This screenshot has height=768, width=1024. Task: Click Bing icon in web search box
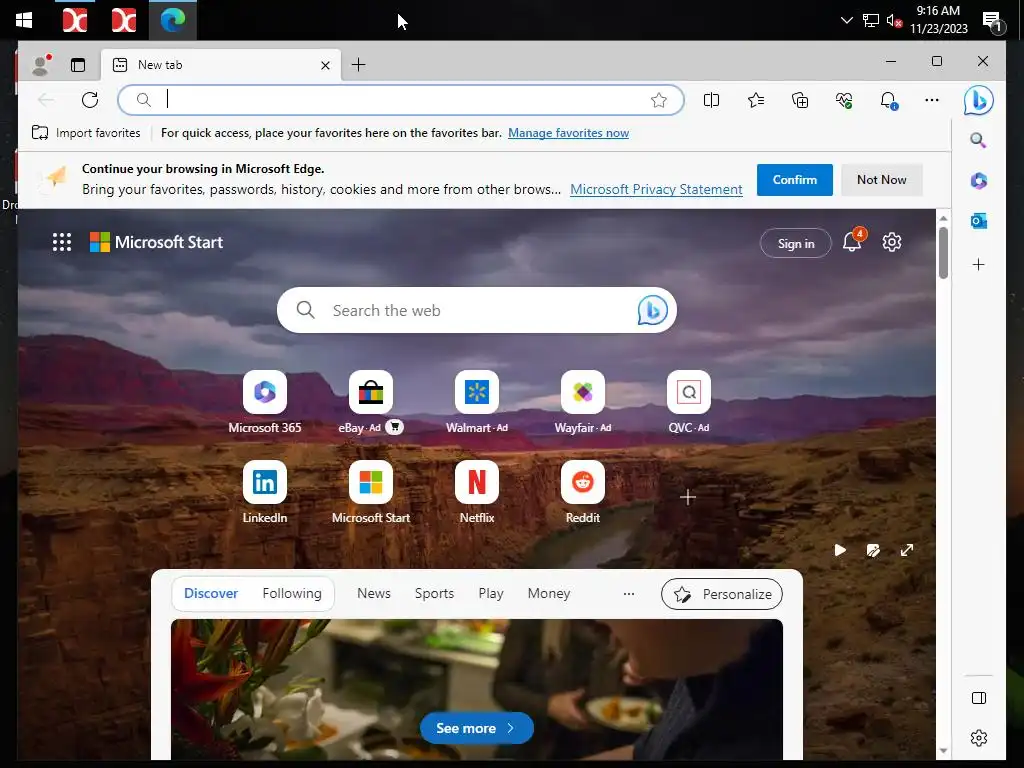[x=652, y=310]
